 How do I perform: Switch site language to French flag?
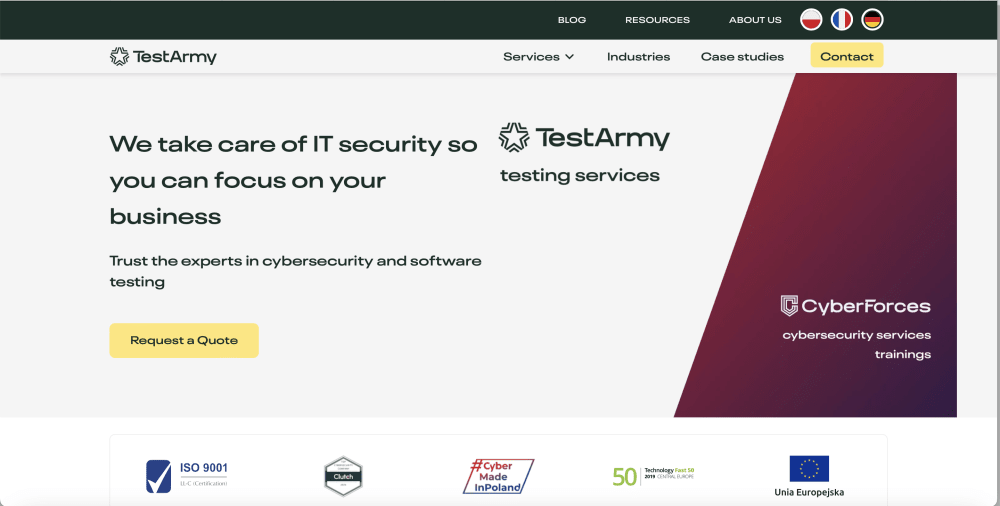point(842,20)
